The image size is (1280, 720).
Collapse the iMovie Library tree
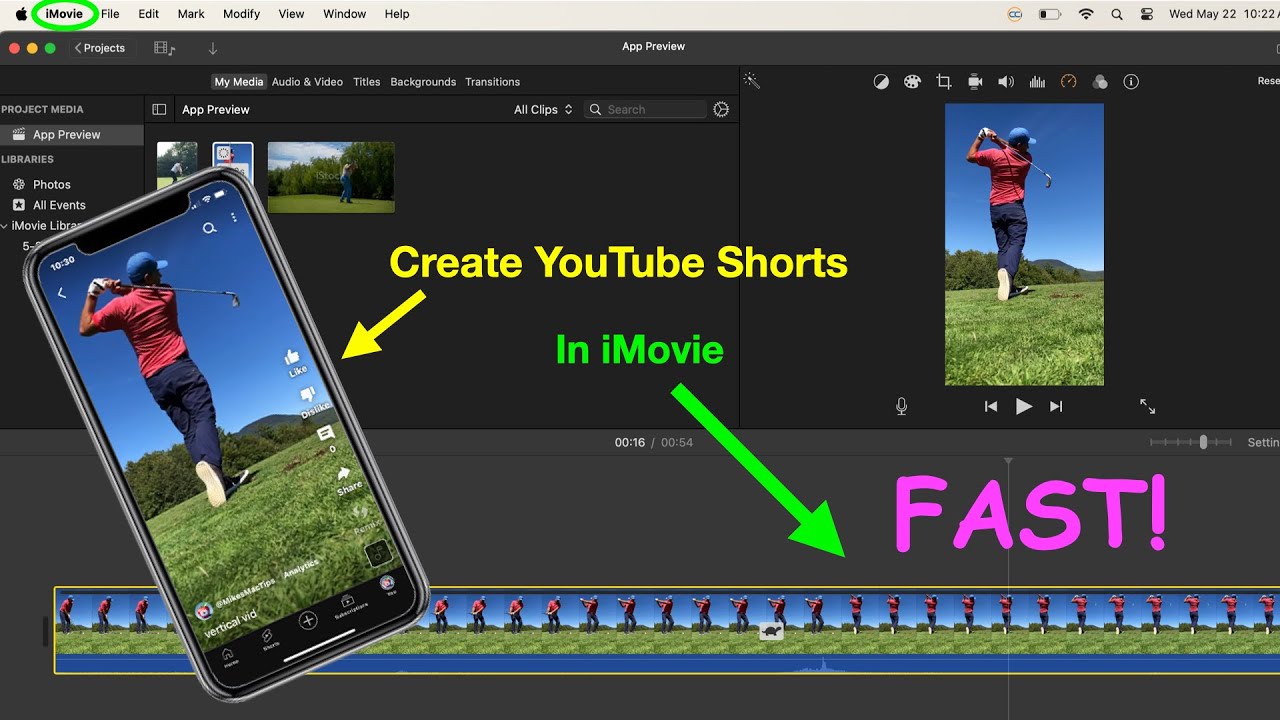click(x=4, y=226)
